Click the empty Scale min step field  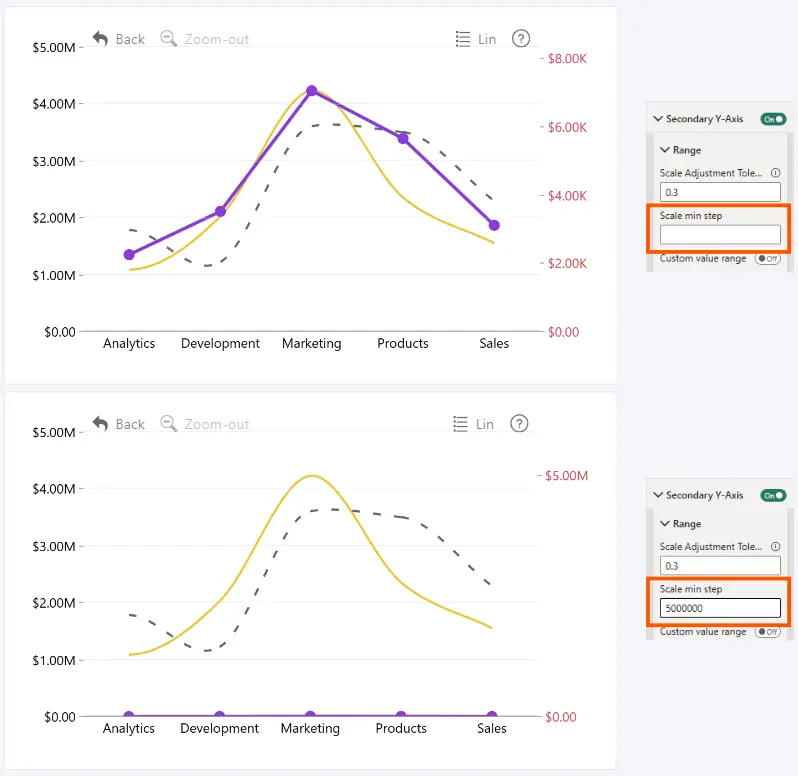pyautogui.click(x=720, y=235)
